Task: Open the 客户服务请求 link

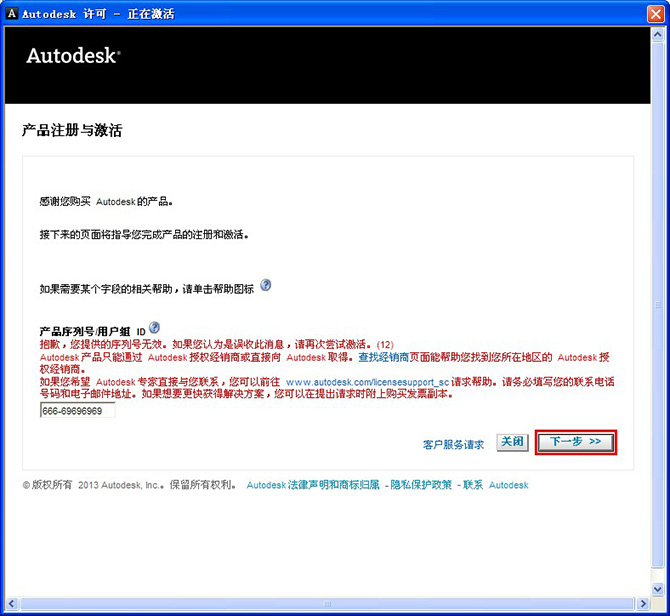Action: (x=453, y=445)
